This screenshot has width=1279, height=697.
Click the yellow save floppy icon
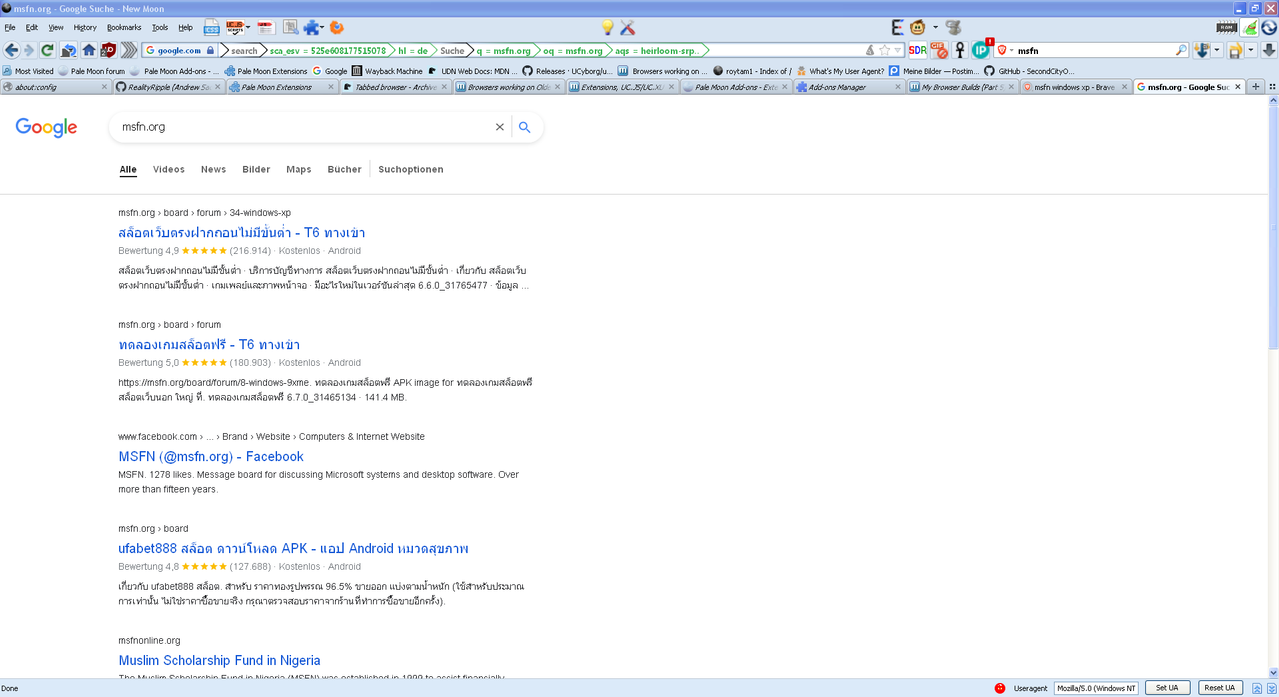click(x=1235, y=50)
